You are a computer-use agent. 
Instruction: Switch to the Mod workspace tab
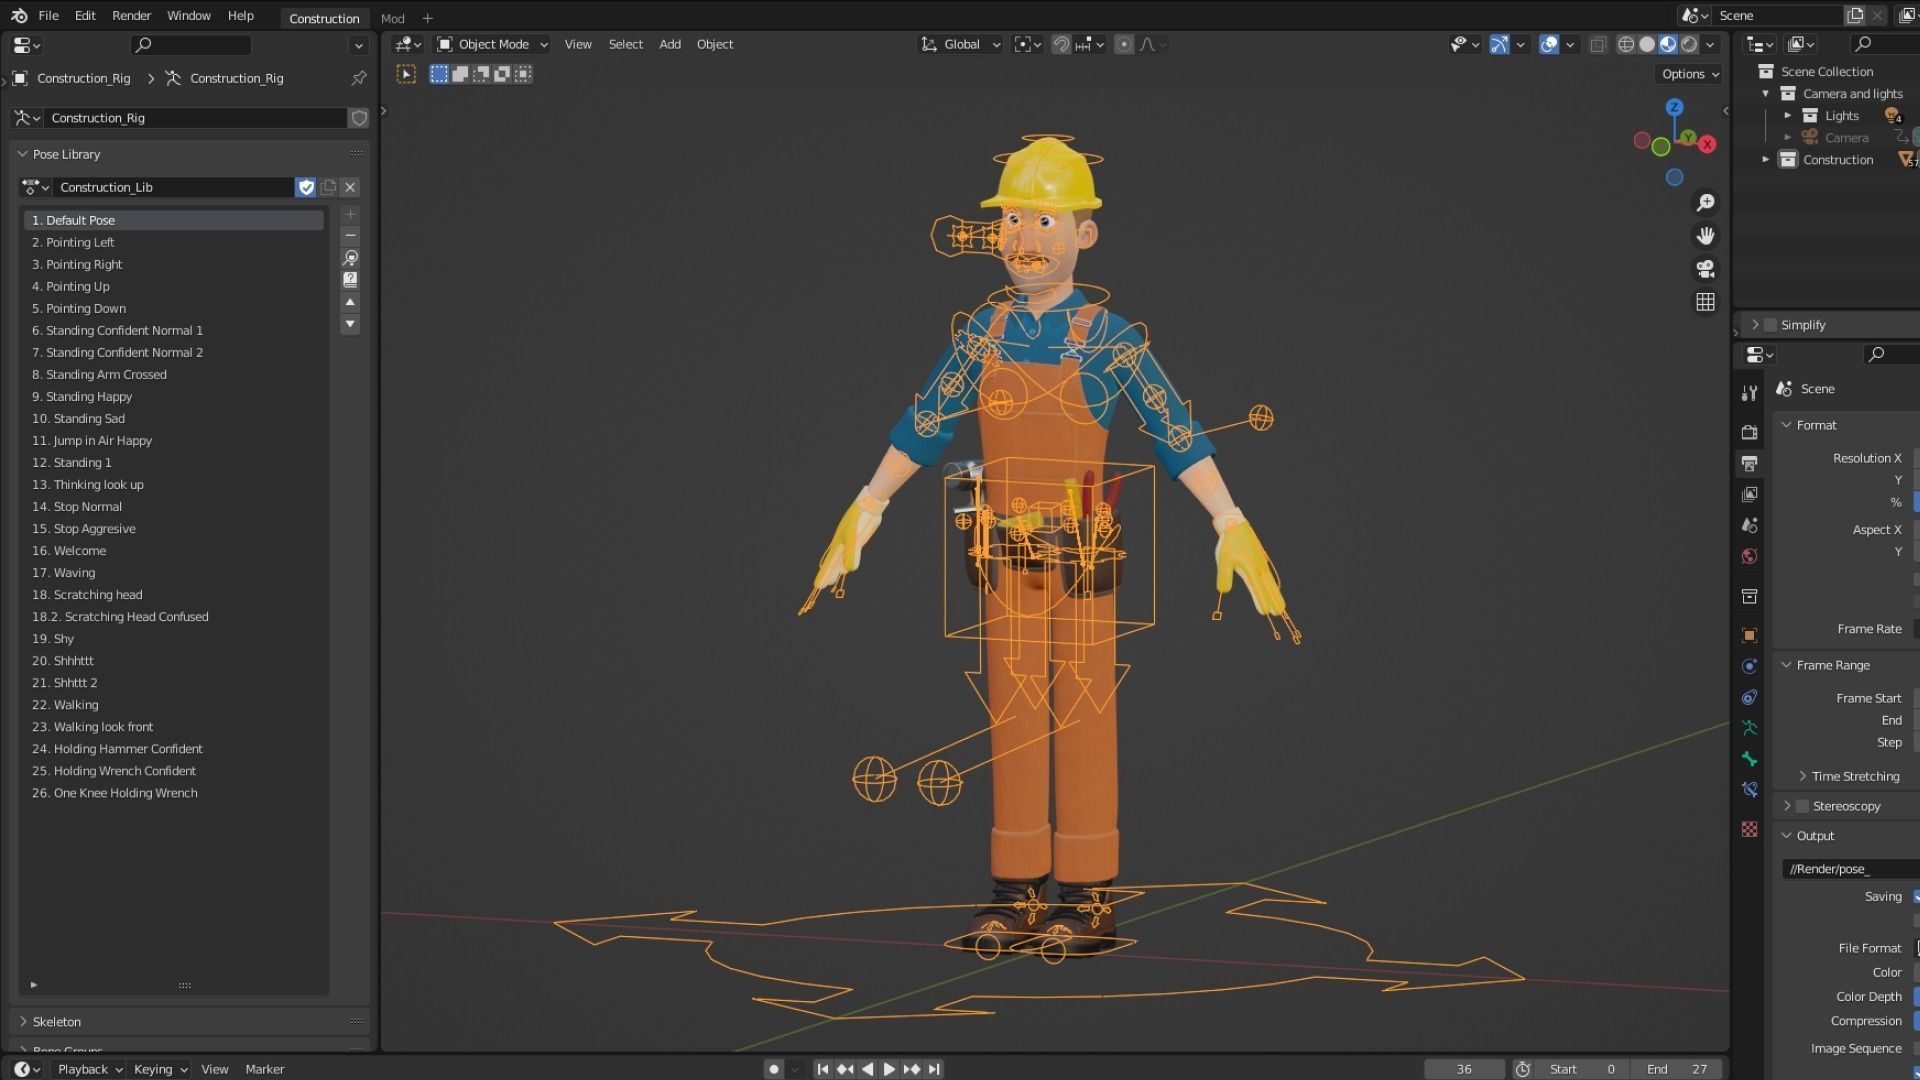(x=392, y=18)
